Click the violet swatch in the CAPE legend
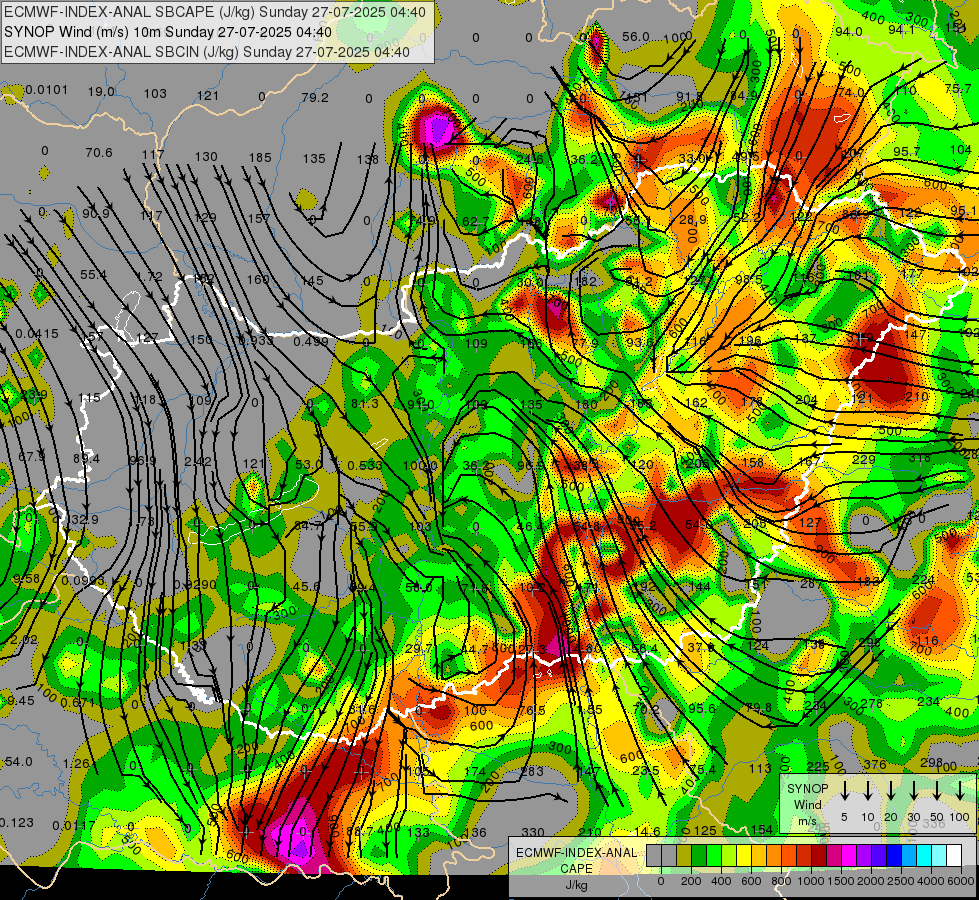The width and height of the screenshot is (979, 900). [x=864, y=855]
